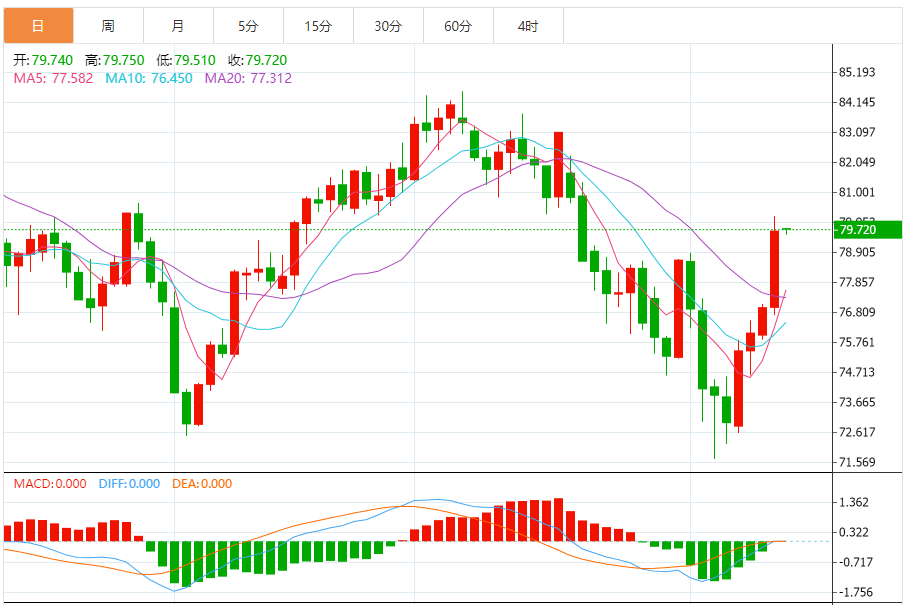Click the MACD:0.000 label
The height and width of the screenshot is (605, 909).
(x=50, y=484)
